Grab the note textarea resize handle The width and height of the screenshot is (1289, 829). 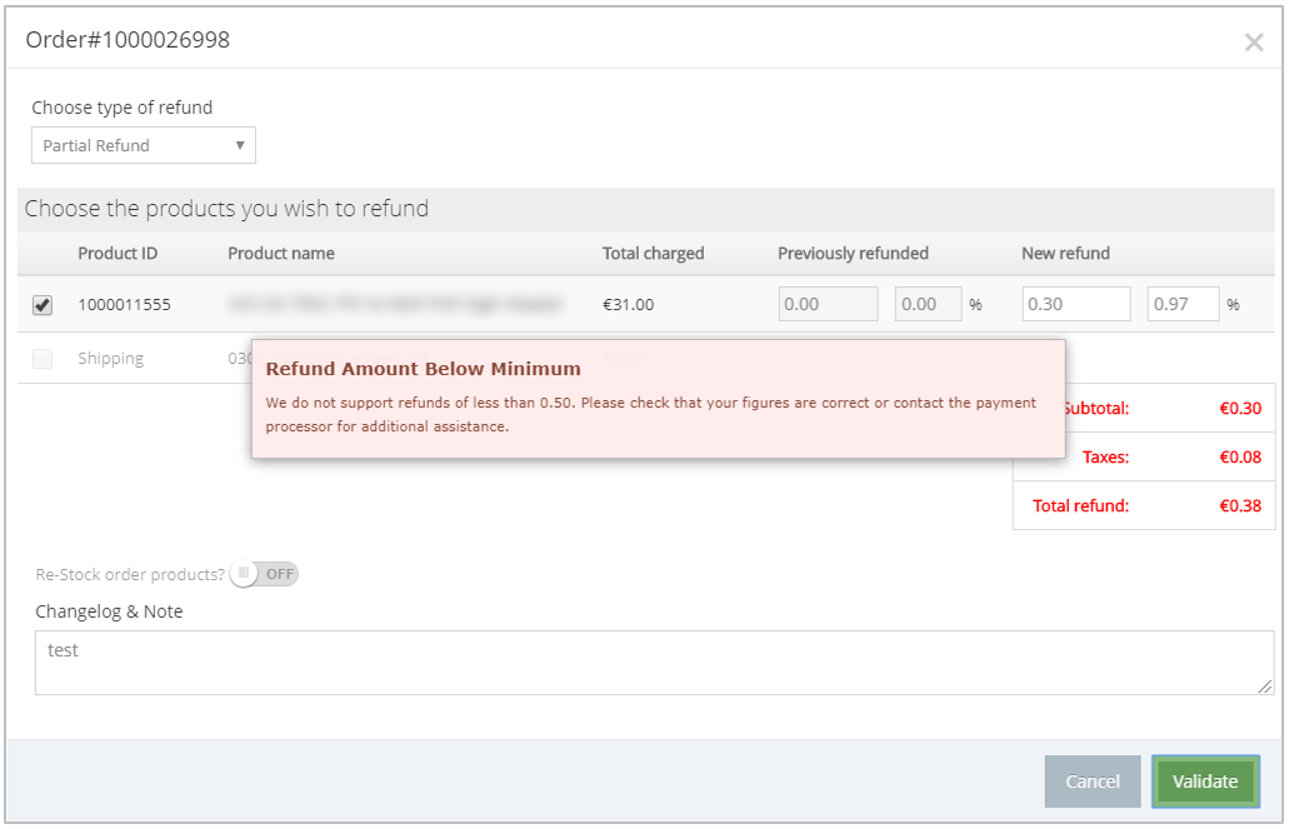coord(1266,686)
